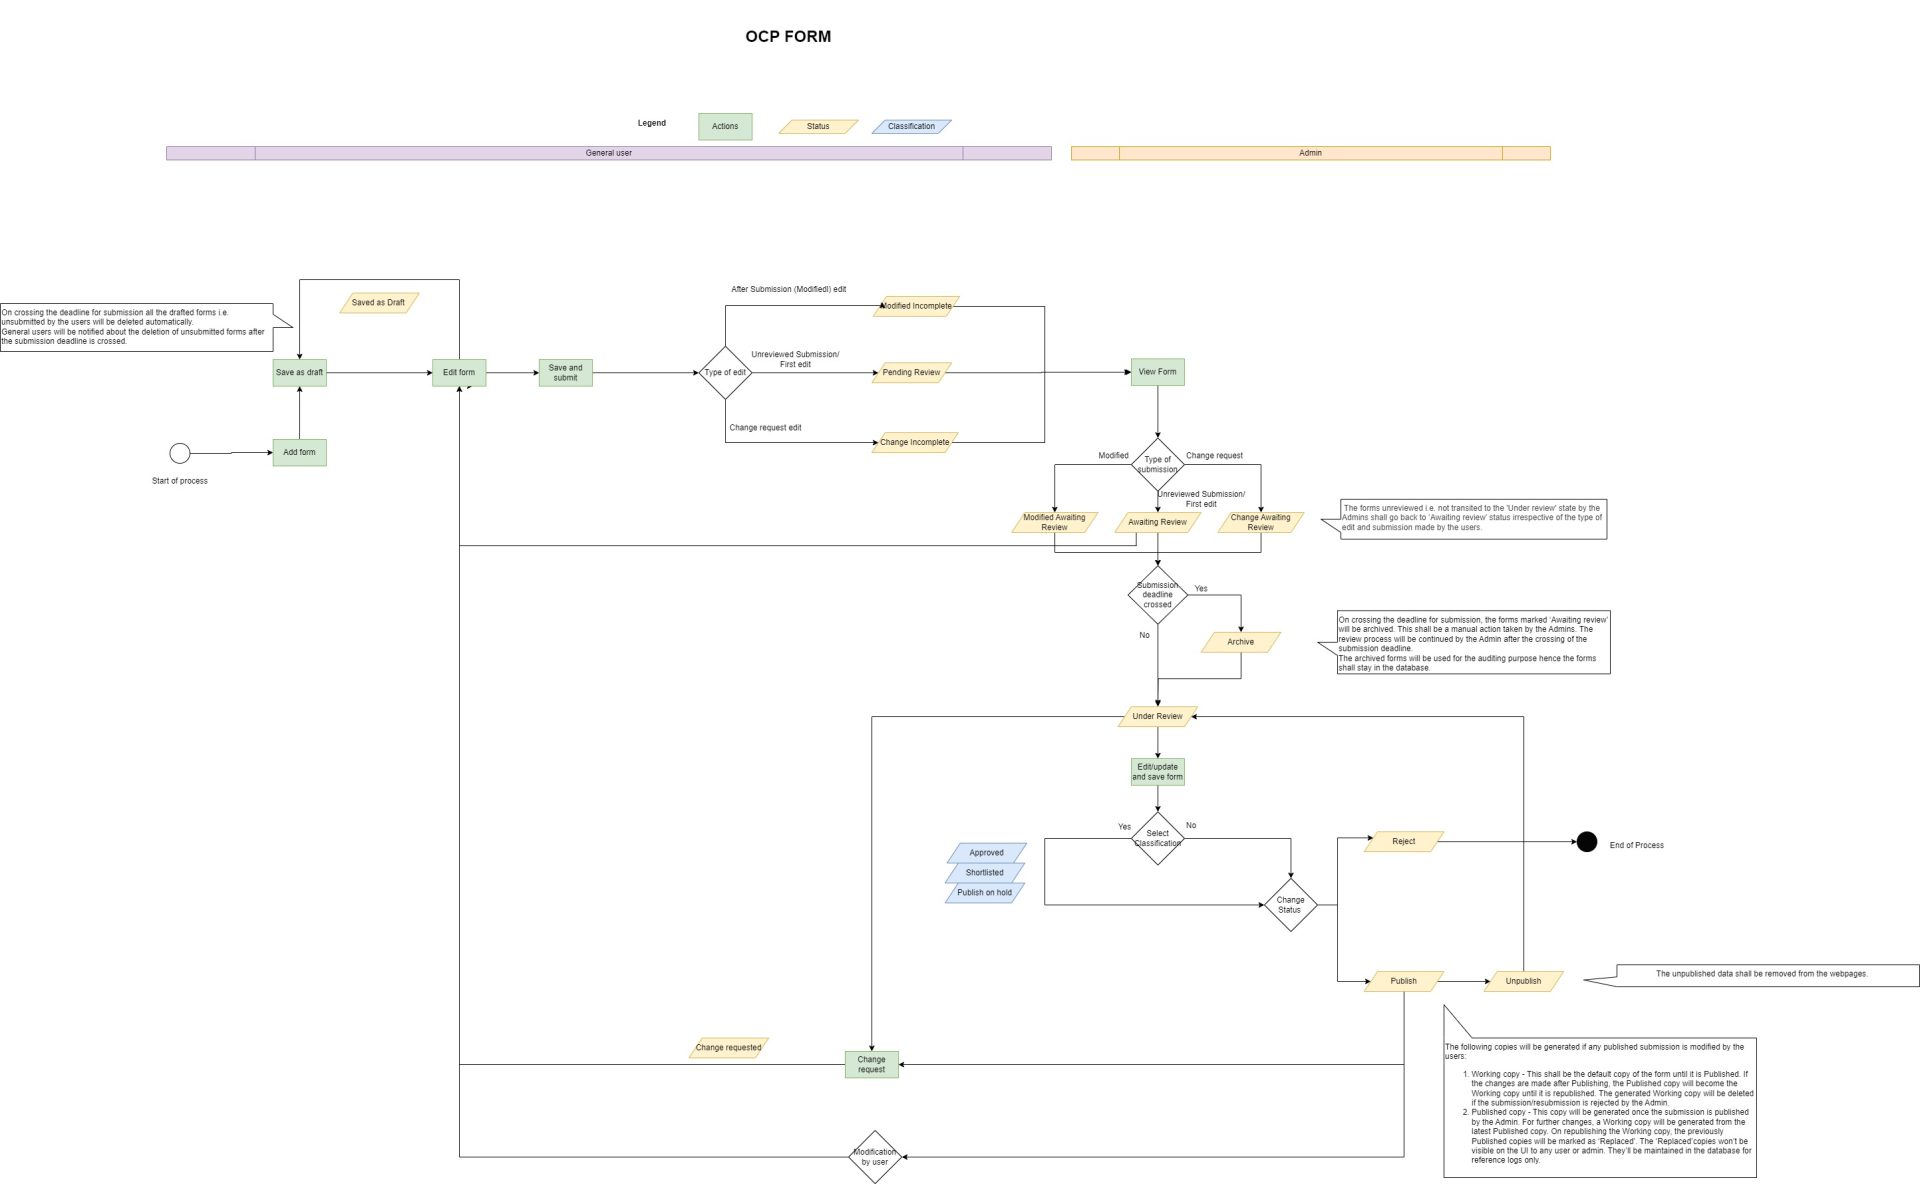Select the General user swimlane header
Screen dimensions: 1920x1184
(608, 153)
